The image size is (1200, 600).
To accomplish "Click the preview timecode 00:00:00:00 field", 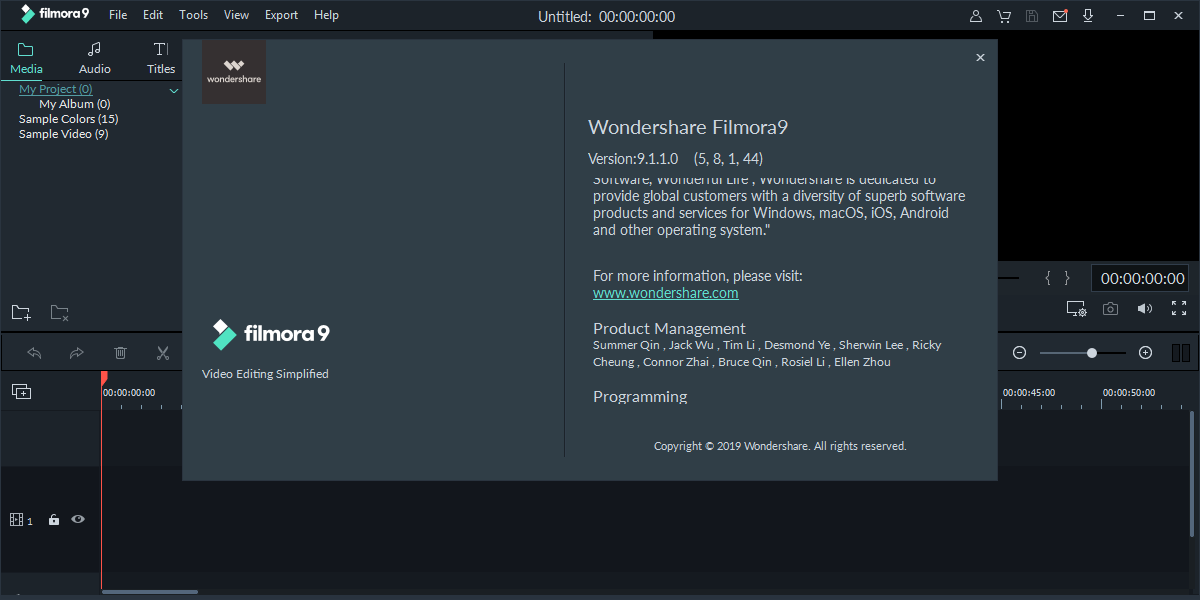I will point(1142,279).
